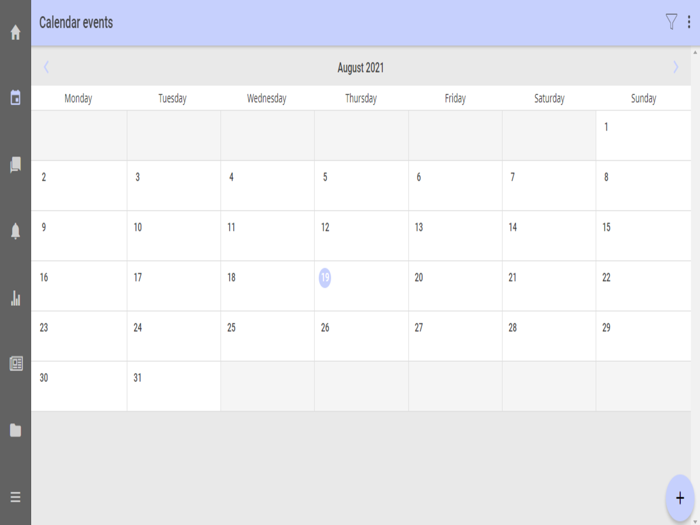Open the Home icon in sidebar
Image resolution: width=700 pixels, height=525 pixels.
pos(15,33)
